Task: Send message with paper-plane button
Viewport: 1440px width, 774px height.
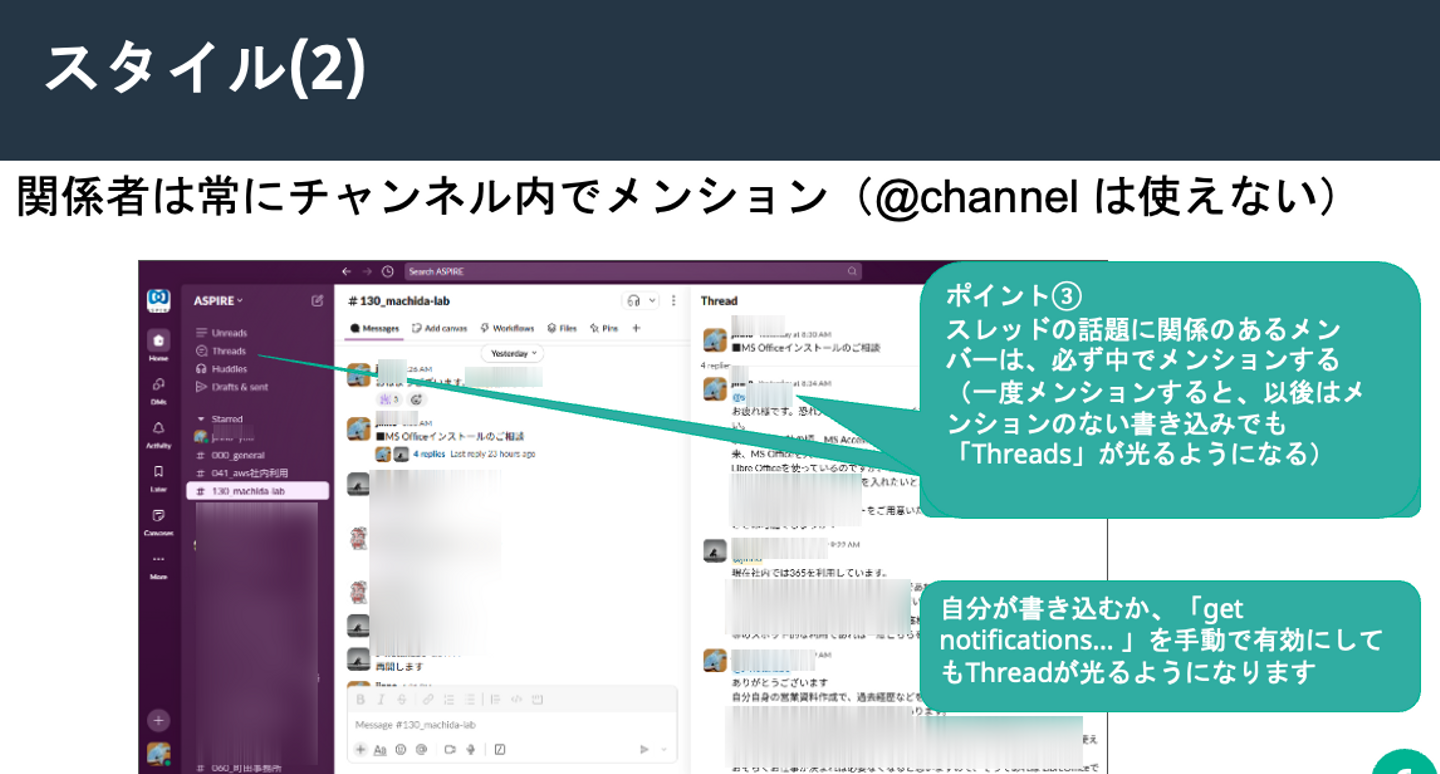Action: click(x=645, y=749)
